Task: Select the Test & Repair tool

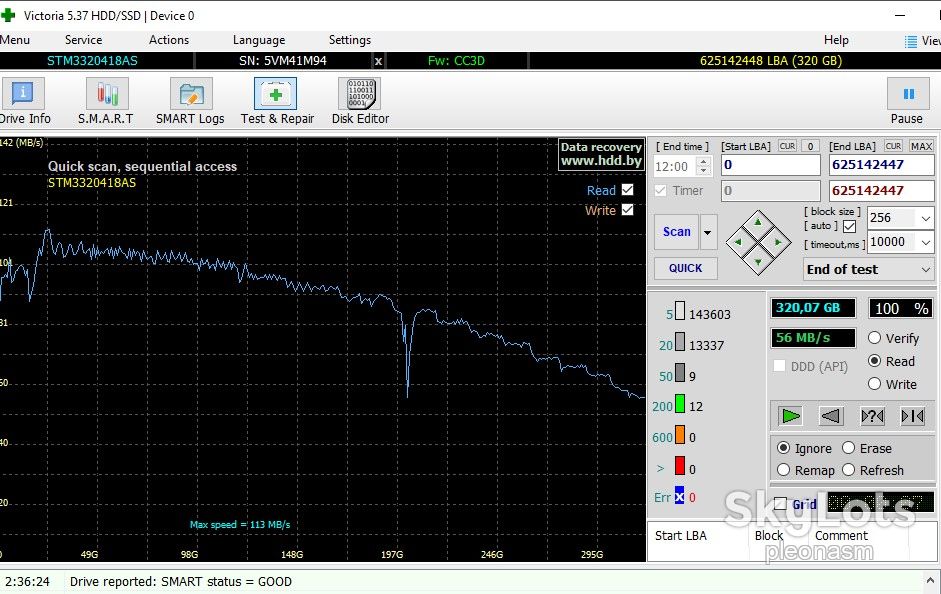Action: 277,101
